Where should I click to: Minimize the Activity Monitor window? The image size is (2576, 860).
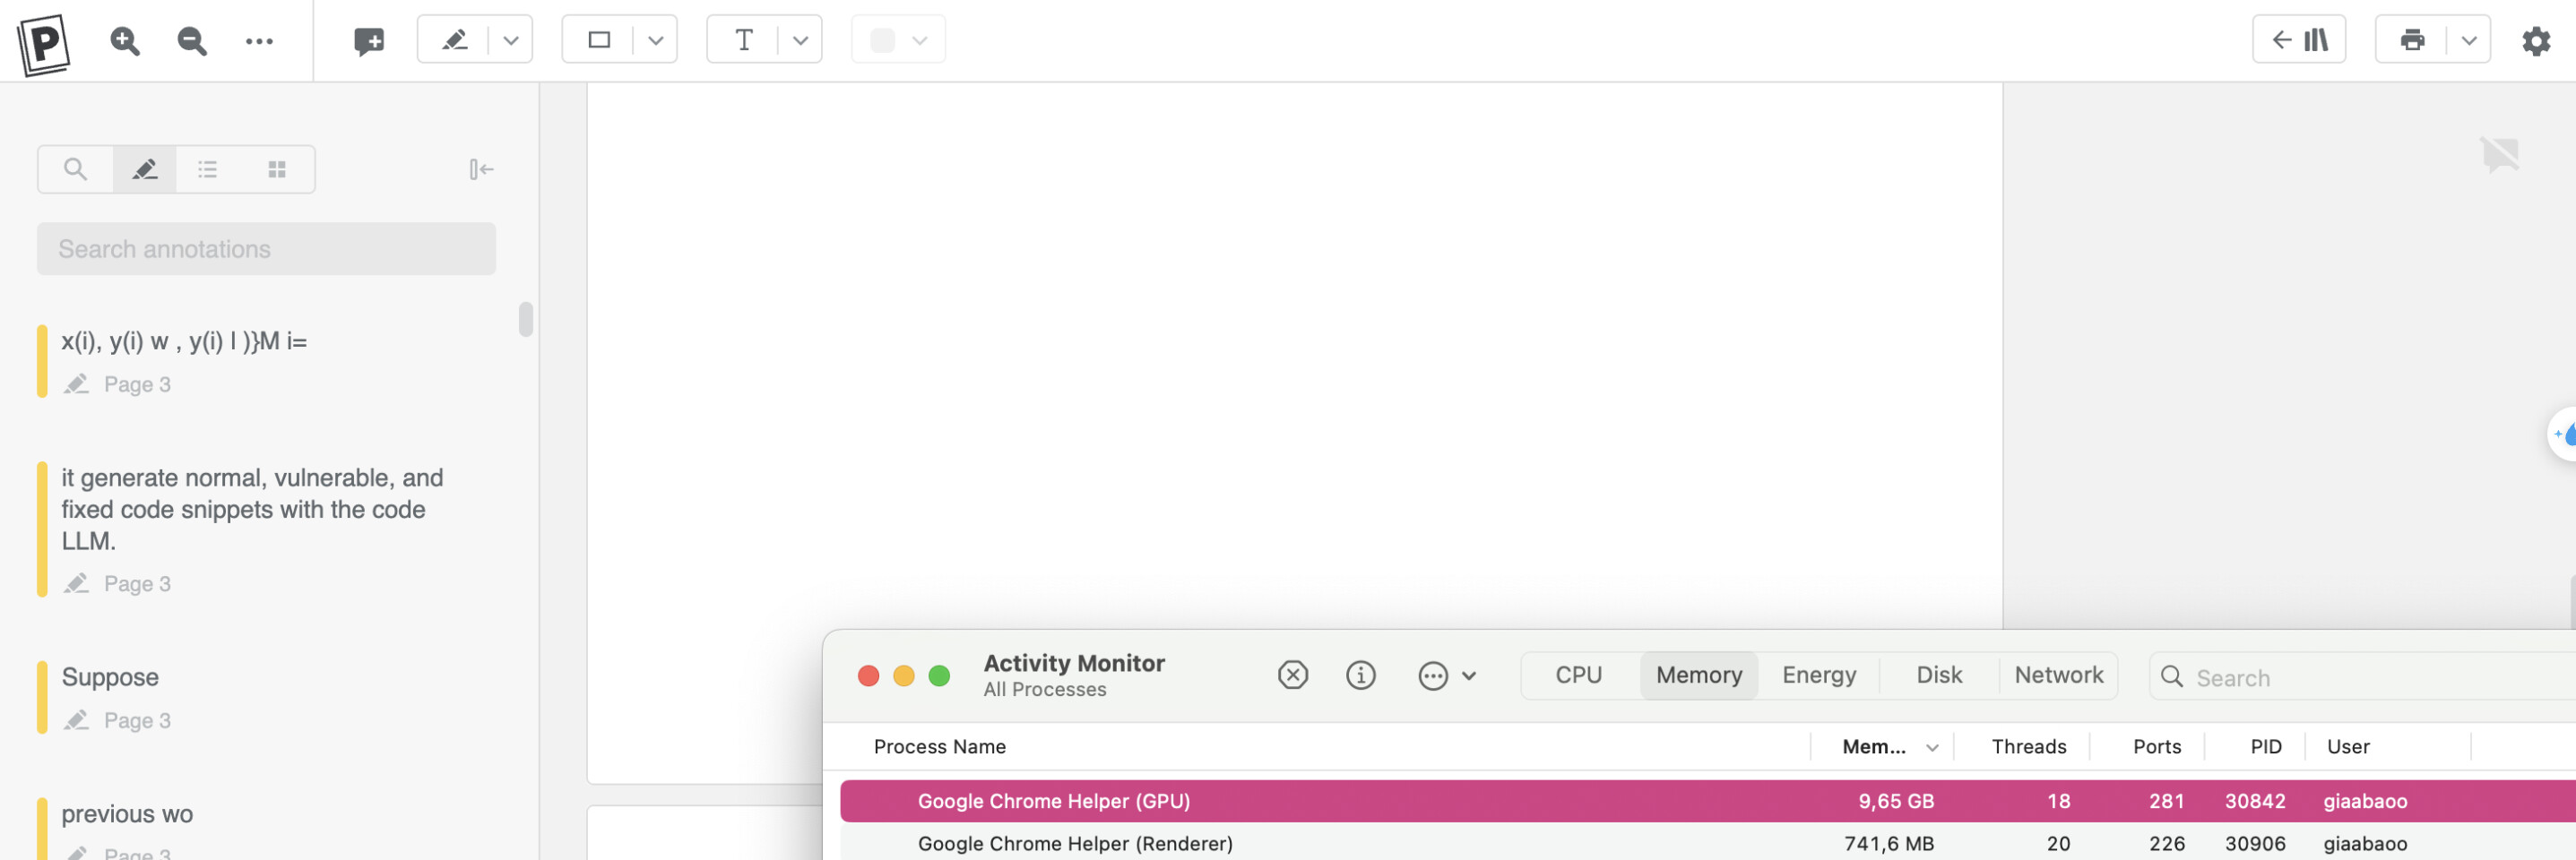click(x=903, y=676)
